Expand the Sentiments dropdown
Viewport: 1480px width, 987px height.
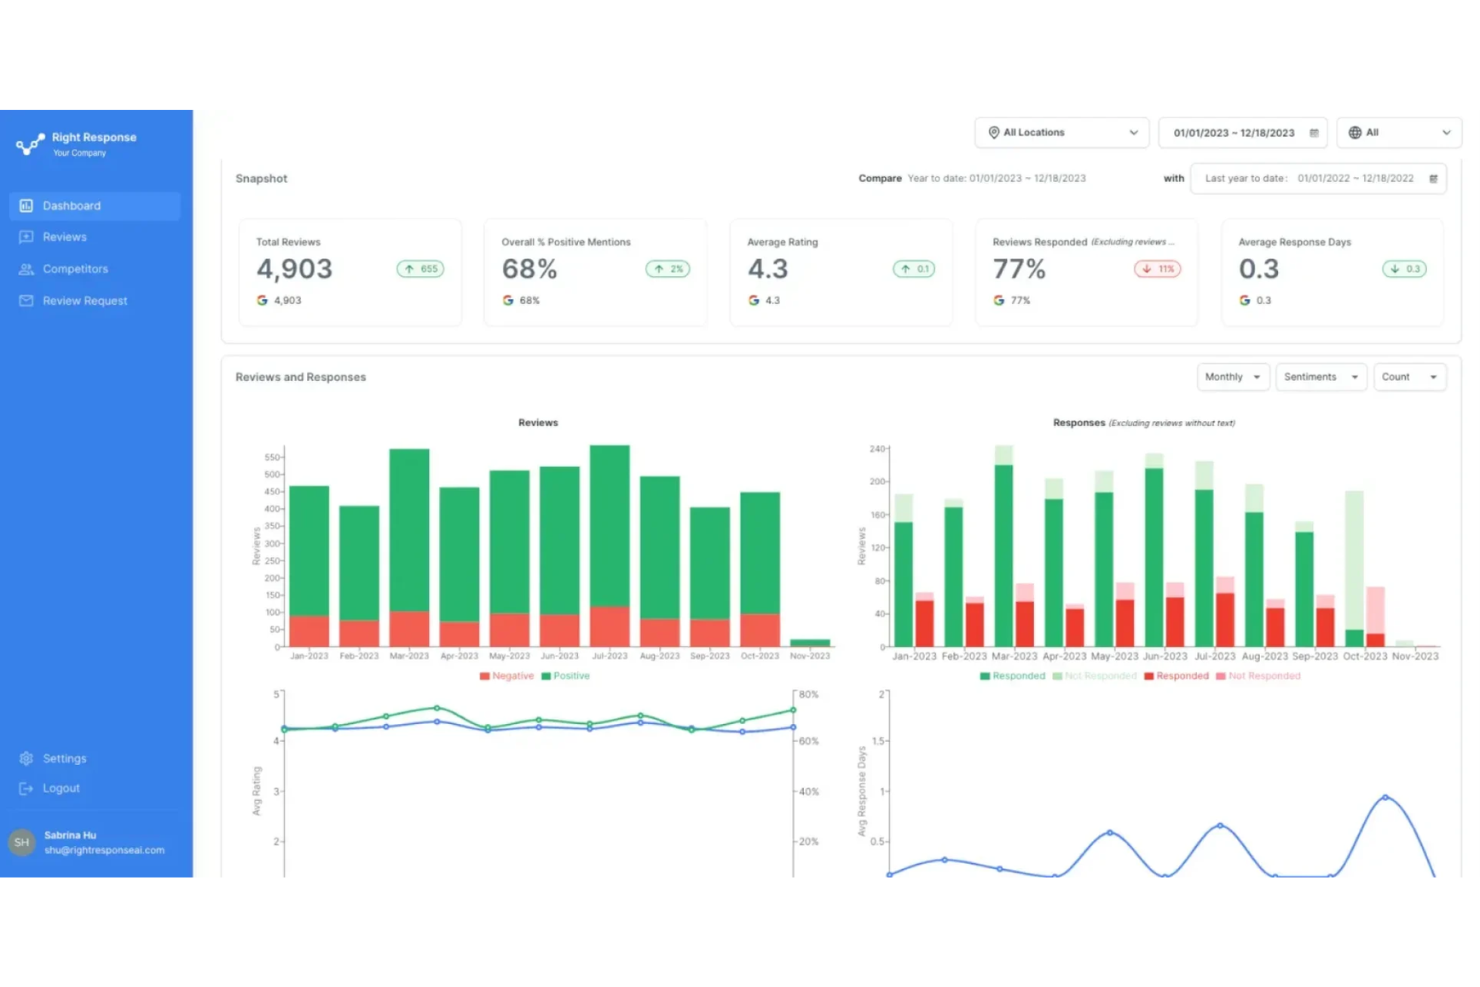[1321, 377]
